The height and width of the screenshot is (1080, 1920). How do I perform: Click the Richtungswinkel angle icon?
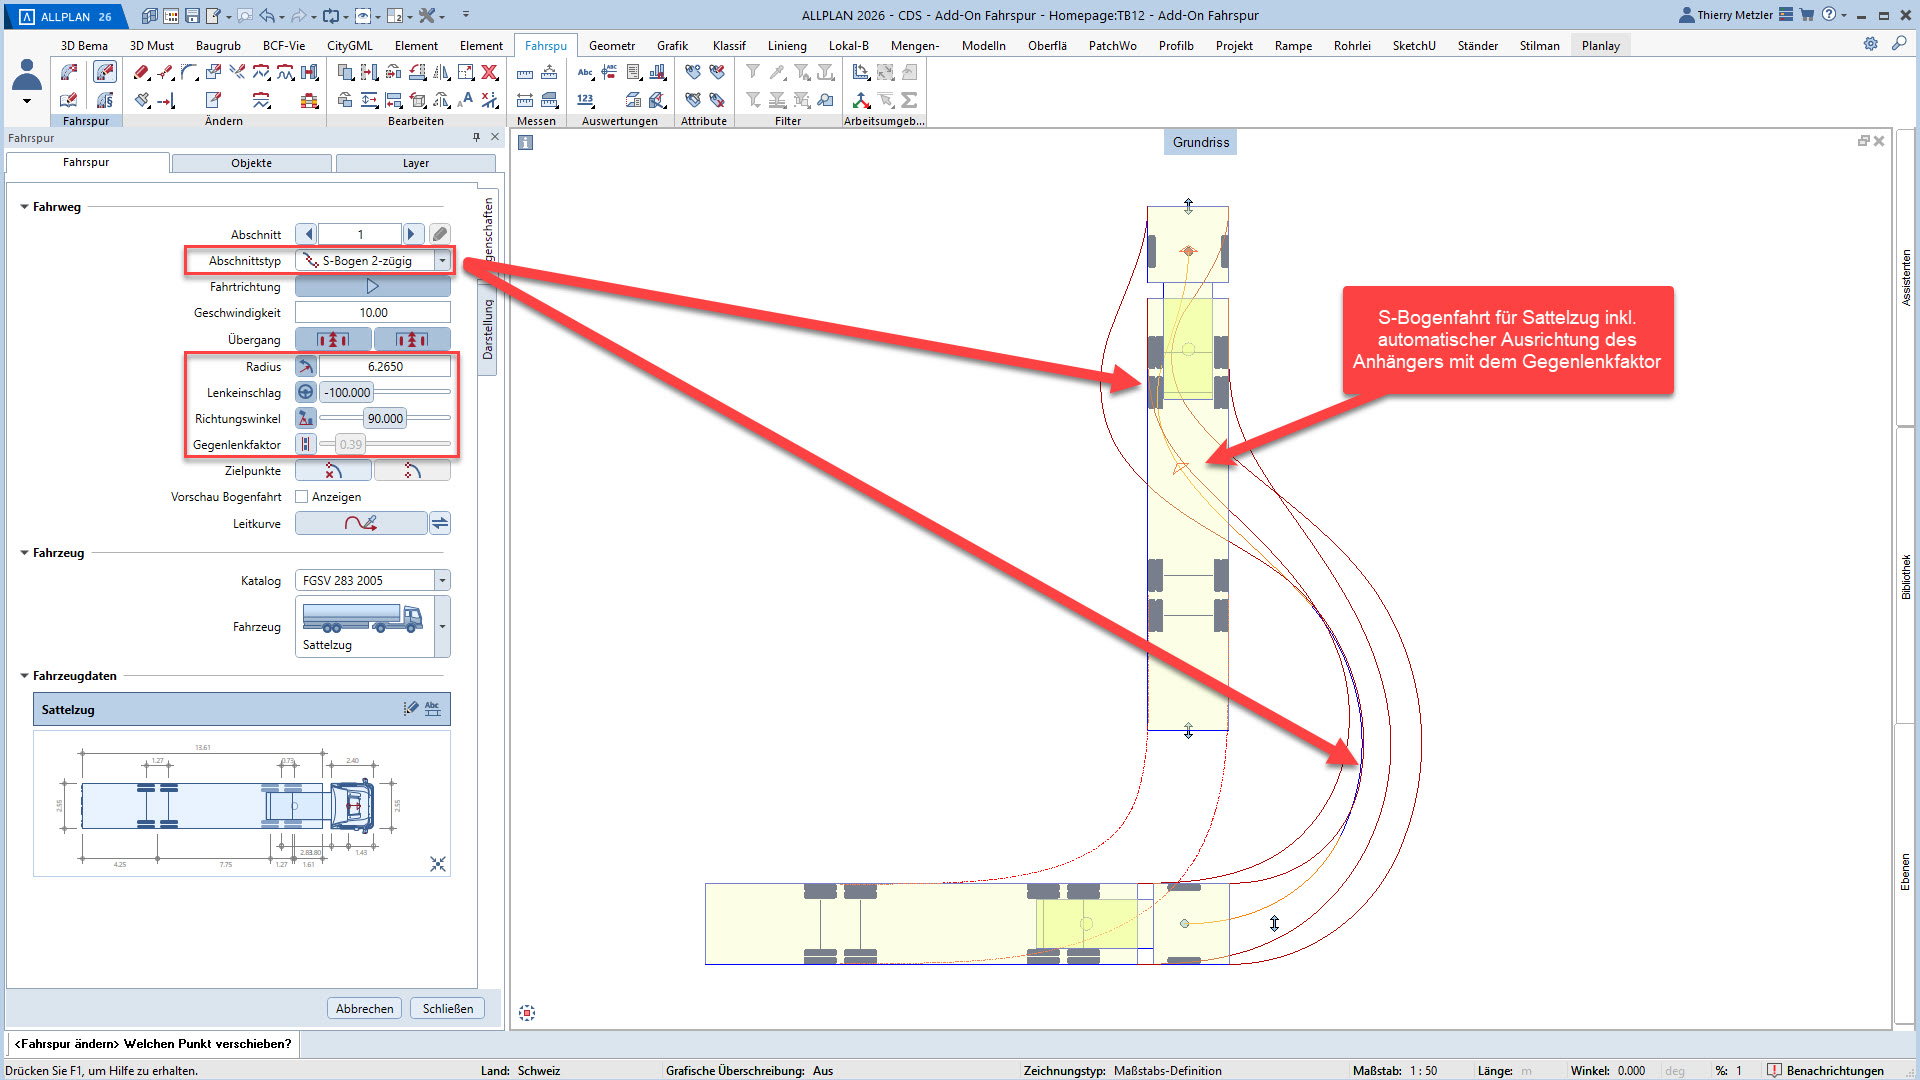[306, 418]
